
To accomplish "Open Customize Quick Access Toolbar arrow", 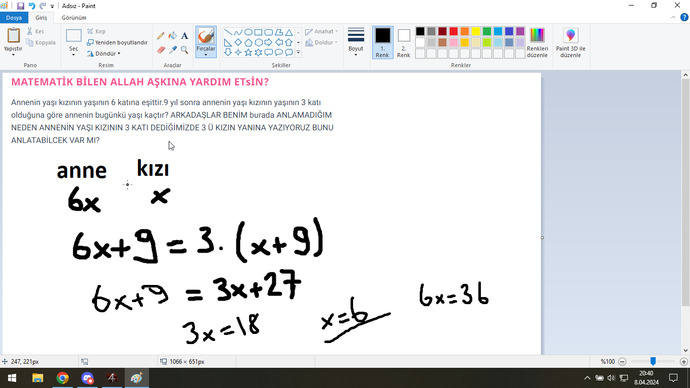I will tap(52, 6).
